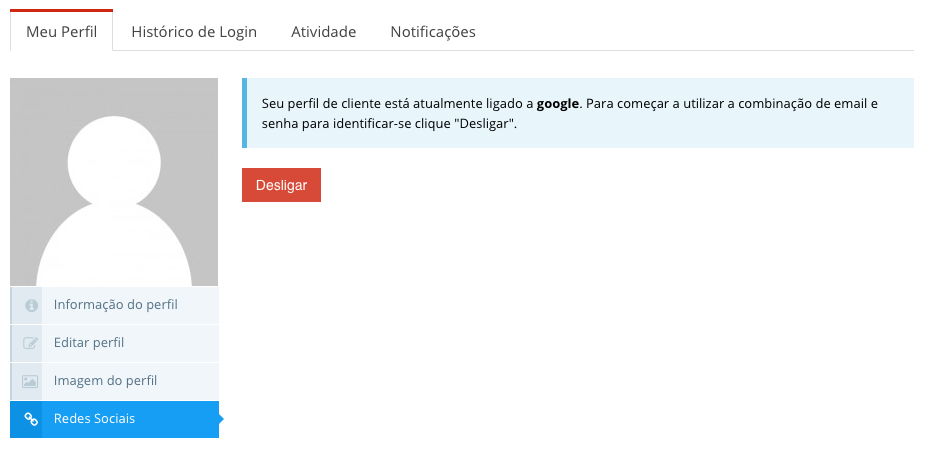Viewport: 926px width, 449px height.
Task: Click the info icon beside Informação do perfil
Action: tap(30, 305)
